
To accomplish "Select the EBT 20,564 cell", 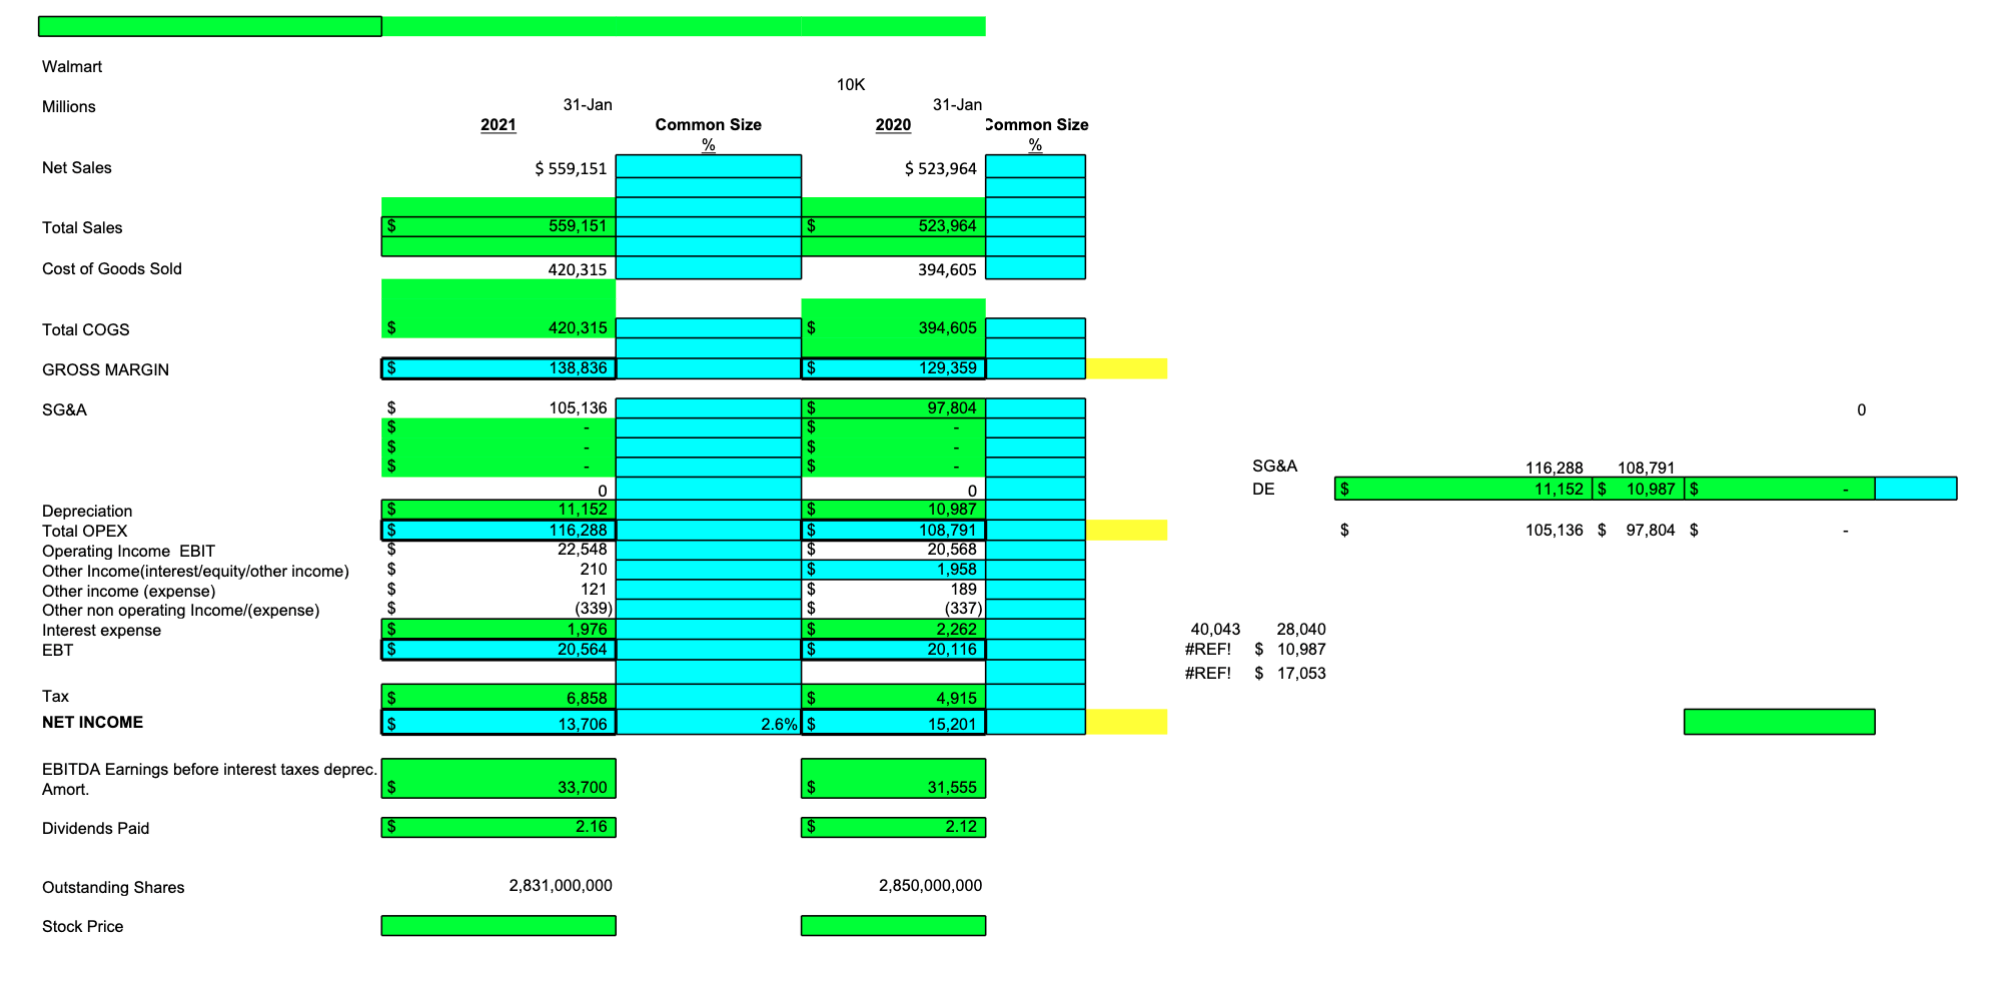I will 497,649.
